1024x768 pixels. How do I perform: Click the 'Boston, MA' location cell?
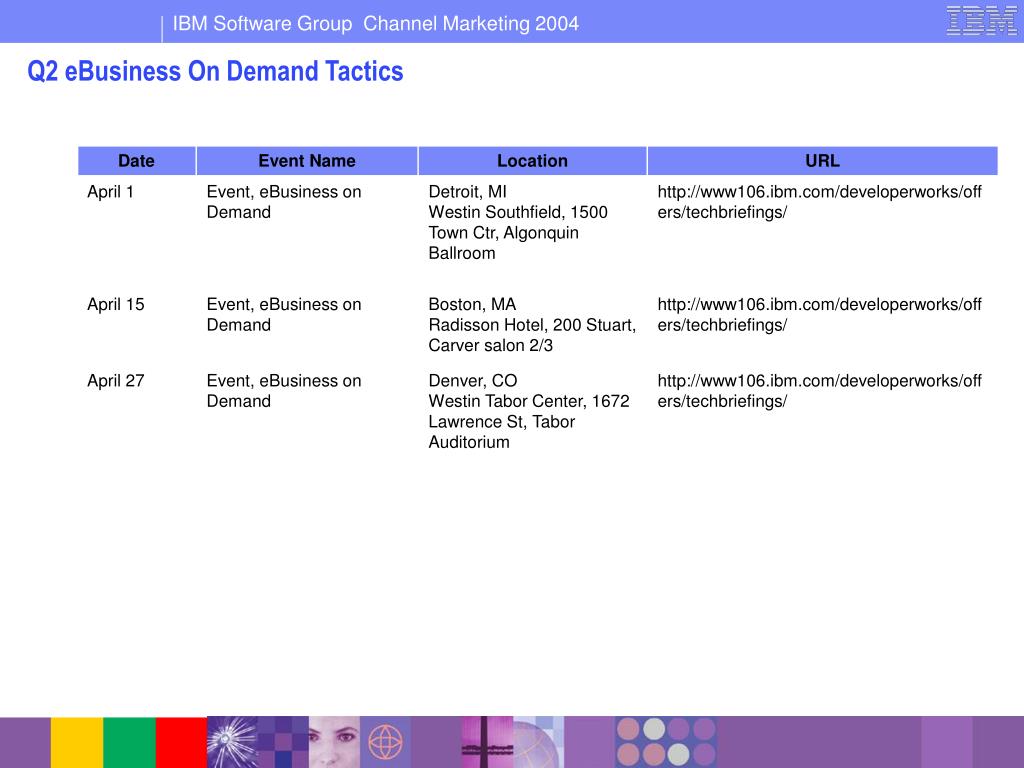click(x=532, y=325)
